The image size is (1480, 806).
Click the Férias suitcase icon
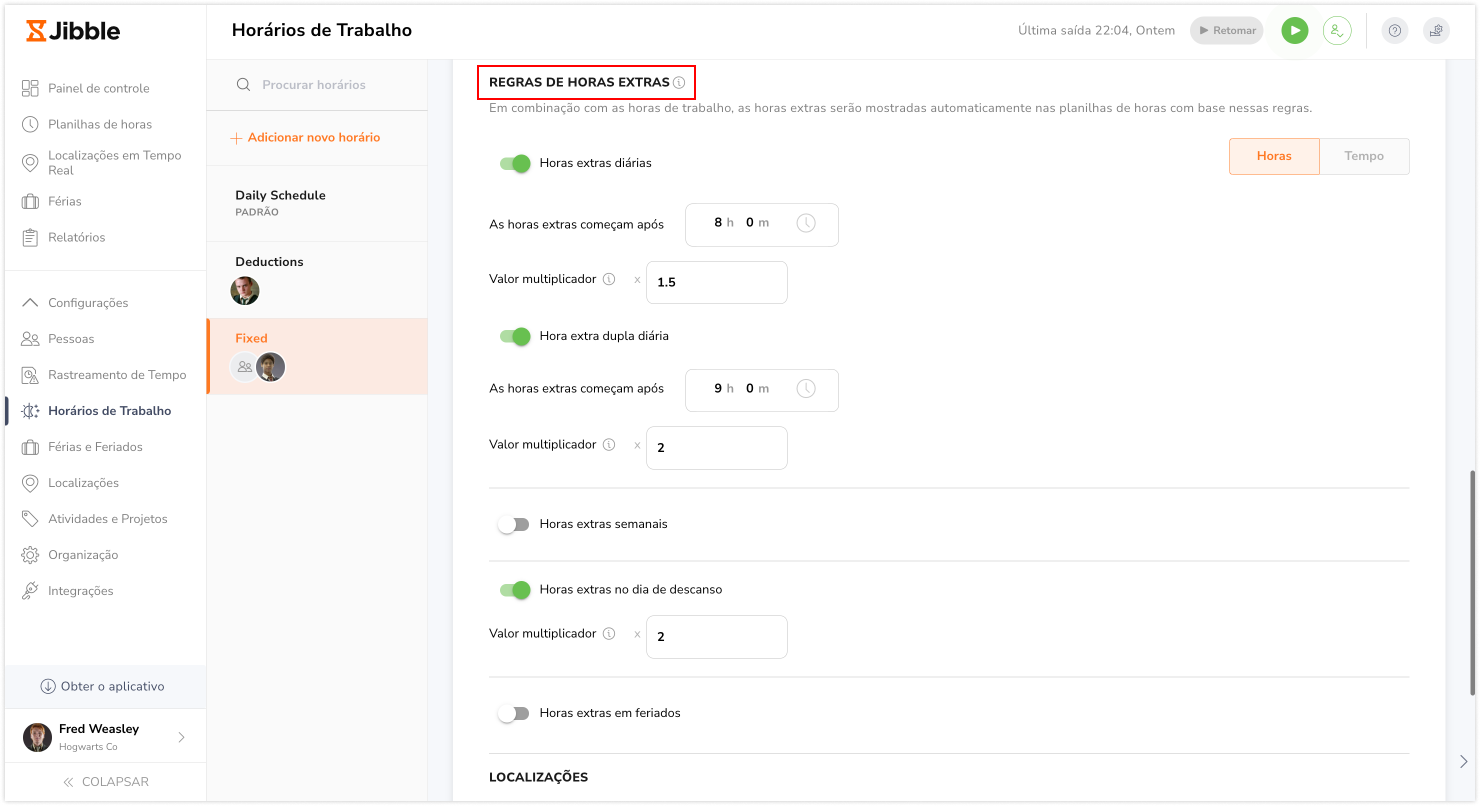point(30,201)
